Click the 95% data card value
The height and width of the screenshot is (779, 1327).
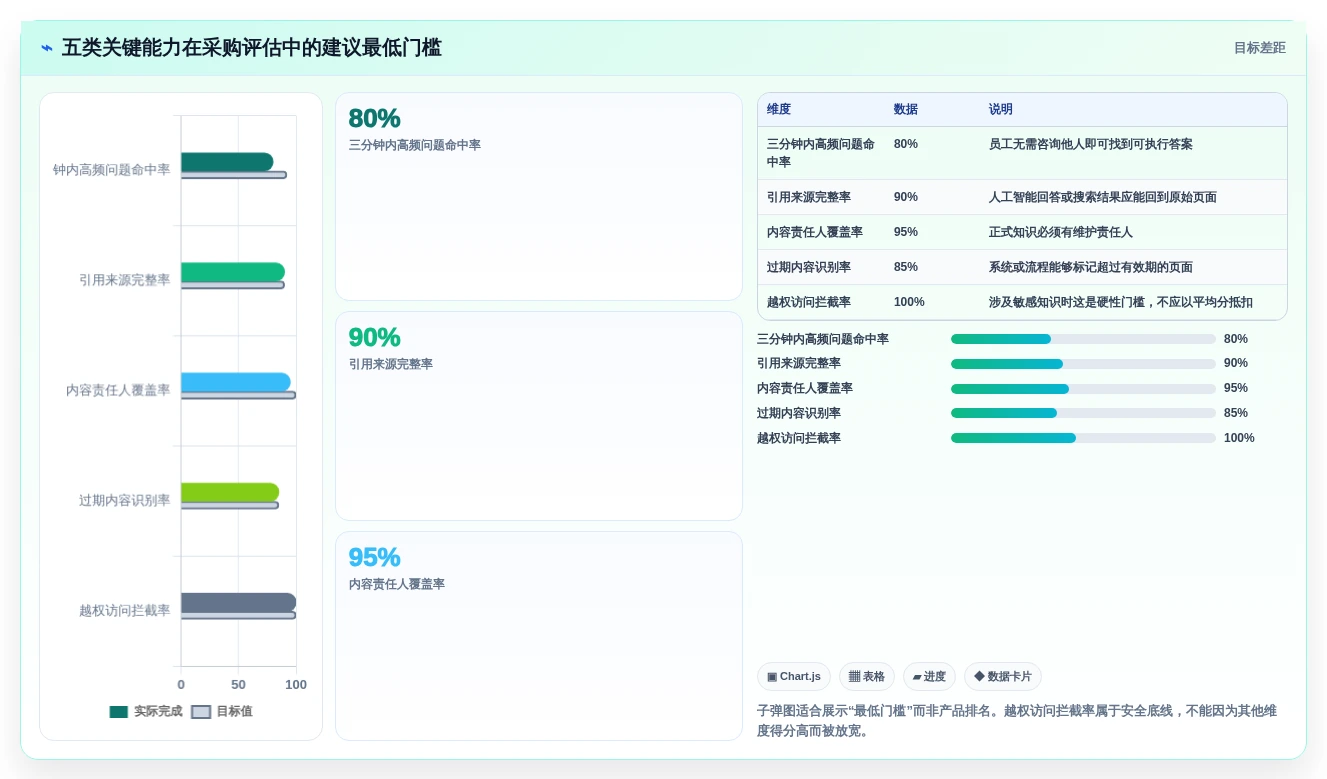click(374, 558)
